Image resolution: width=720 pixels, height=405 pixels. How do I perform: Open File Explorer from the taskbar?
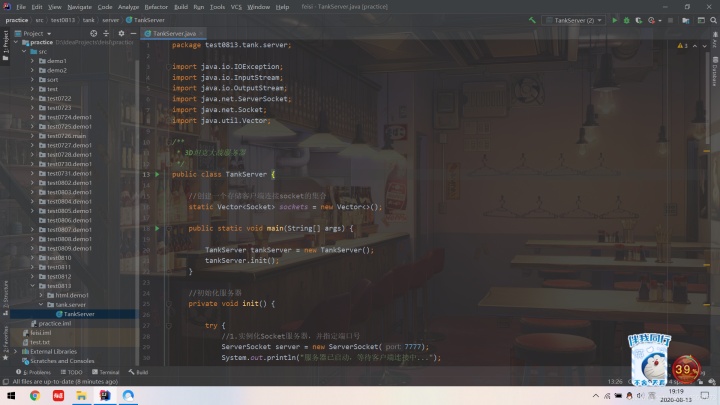point(81,395)
